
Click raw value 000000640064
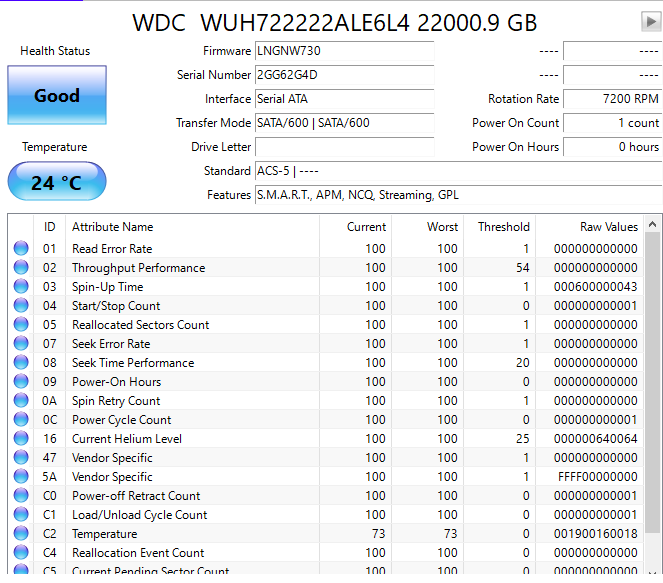595,439
